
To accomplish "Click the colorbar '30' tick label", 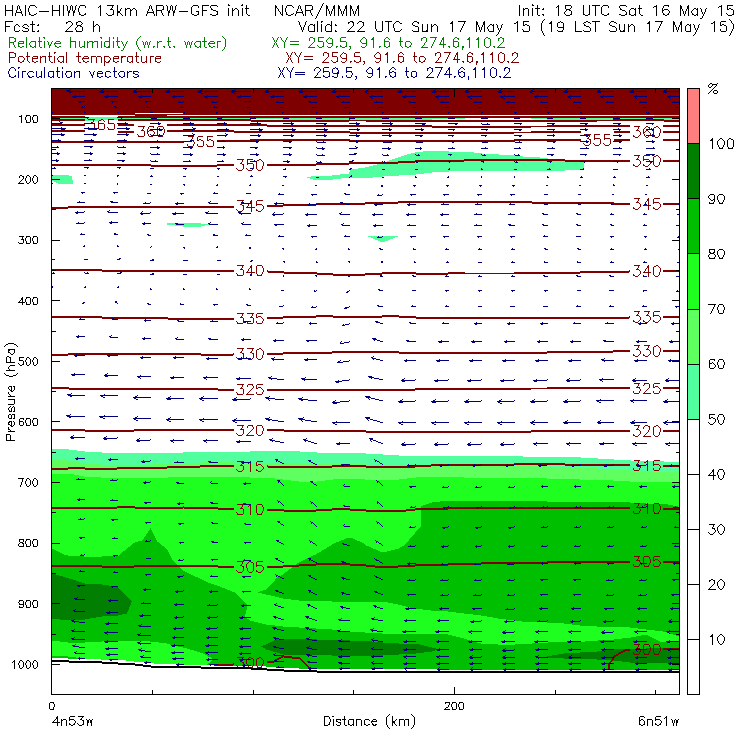I will pyautogui.click(x=716, y=530).
